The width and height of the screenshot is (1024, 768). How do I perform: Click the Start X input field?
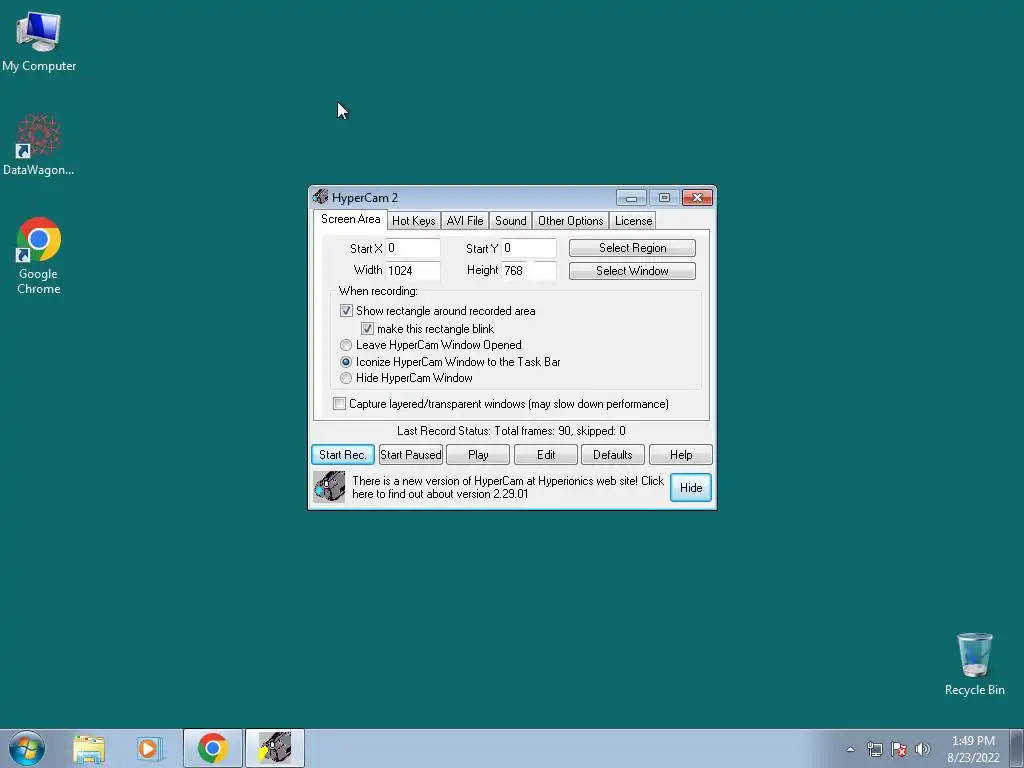413,248
